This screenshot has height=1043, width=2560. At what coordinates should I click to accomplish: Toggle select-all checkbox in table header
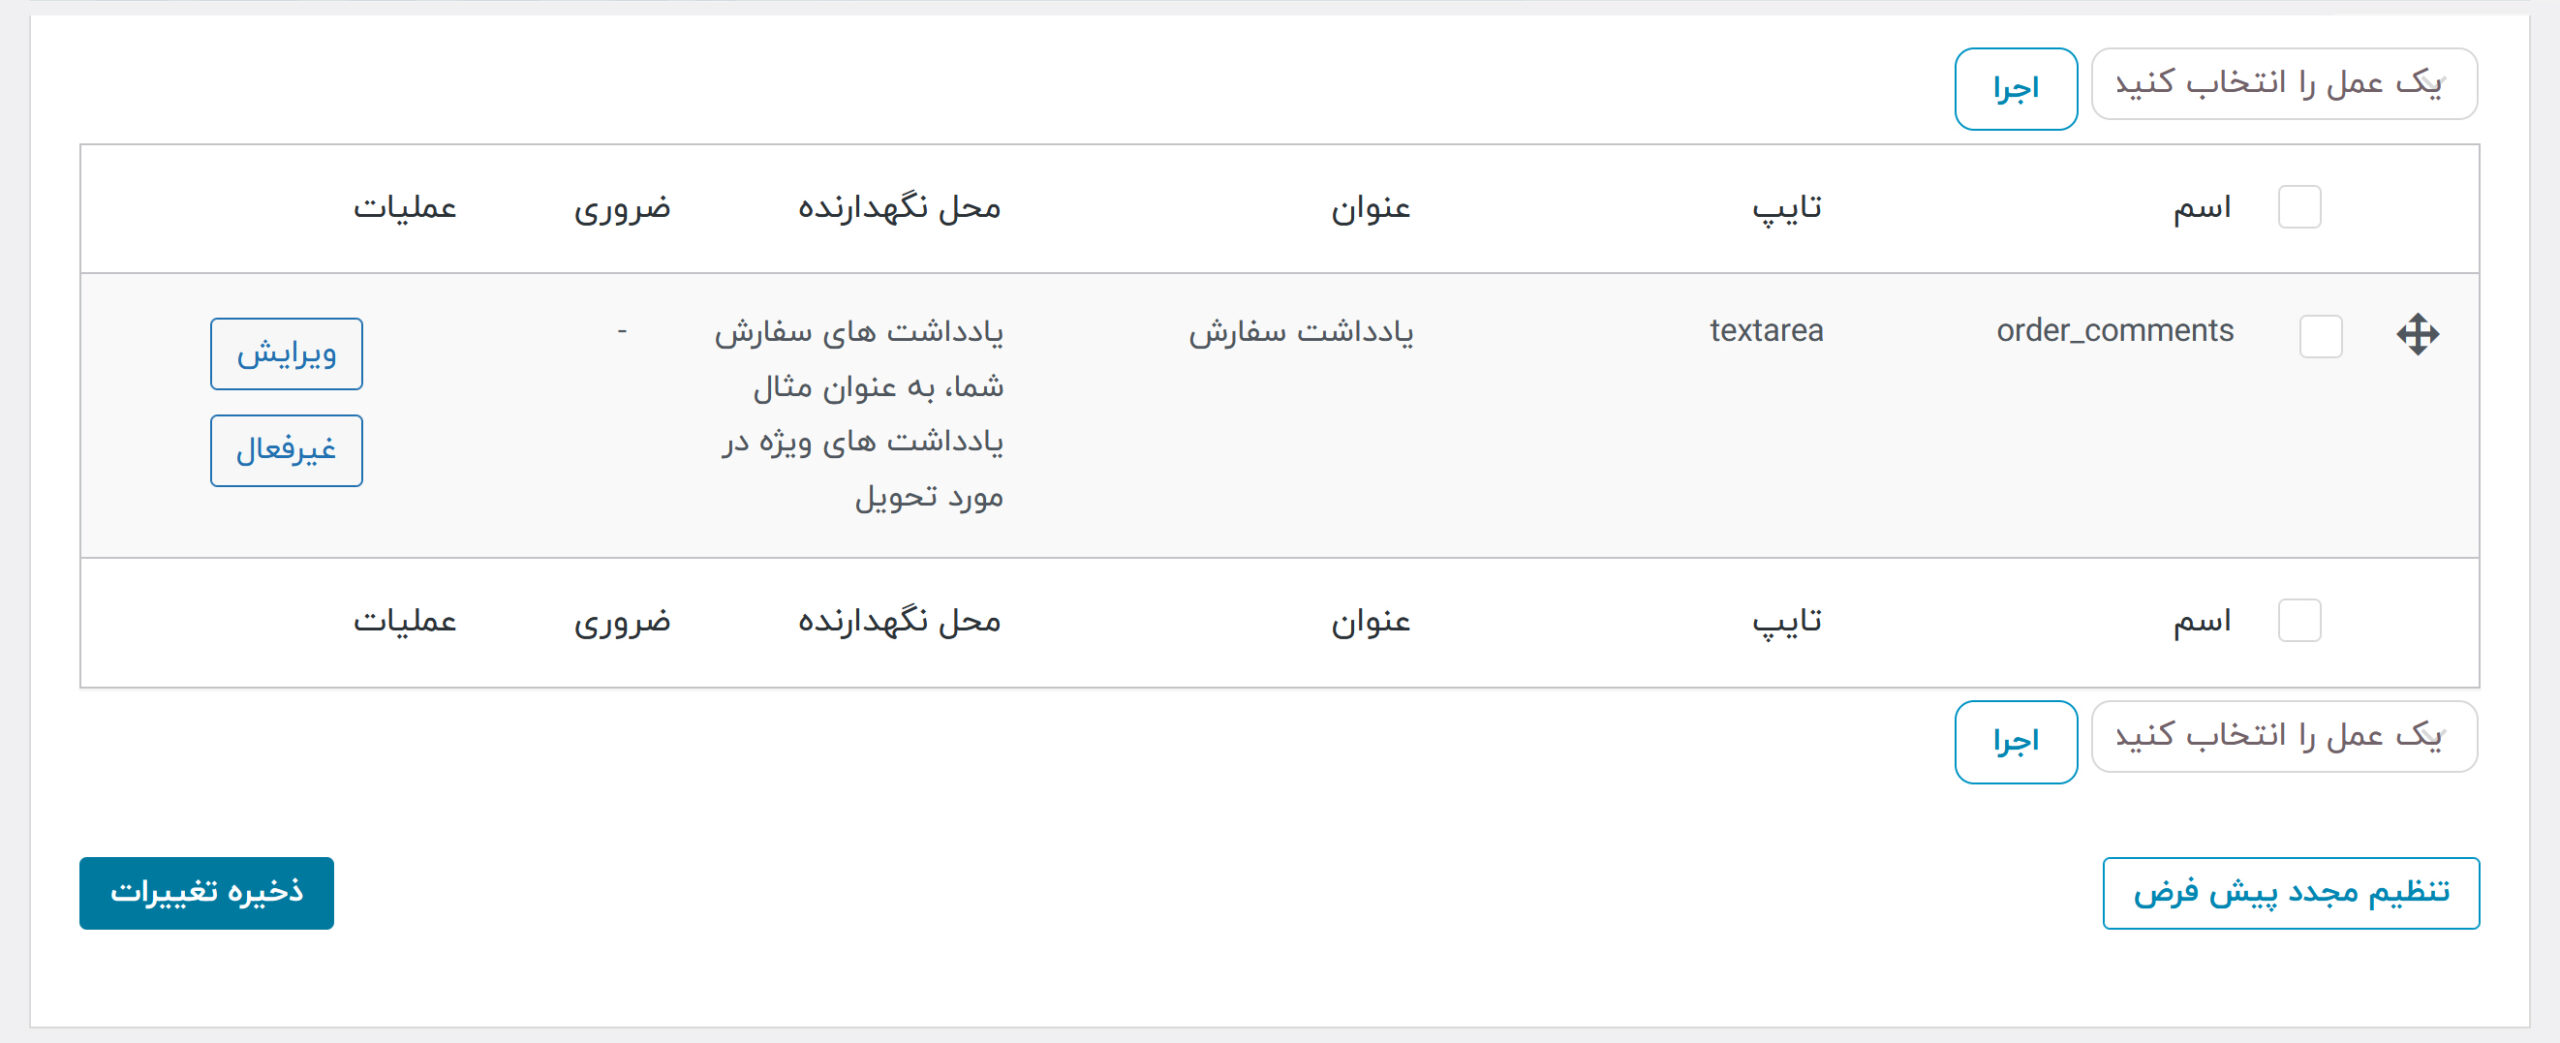[2299, 207]
